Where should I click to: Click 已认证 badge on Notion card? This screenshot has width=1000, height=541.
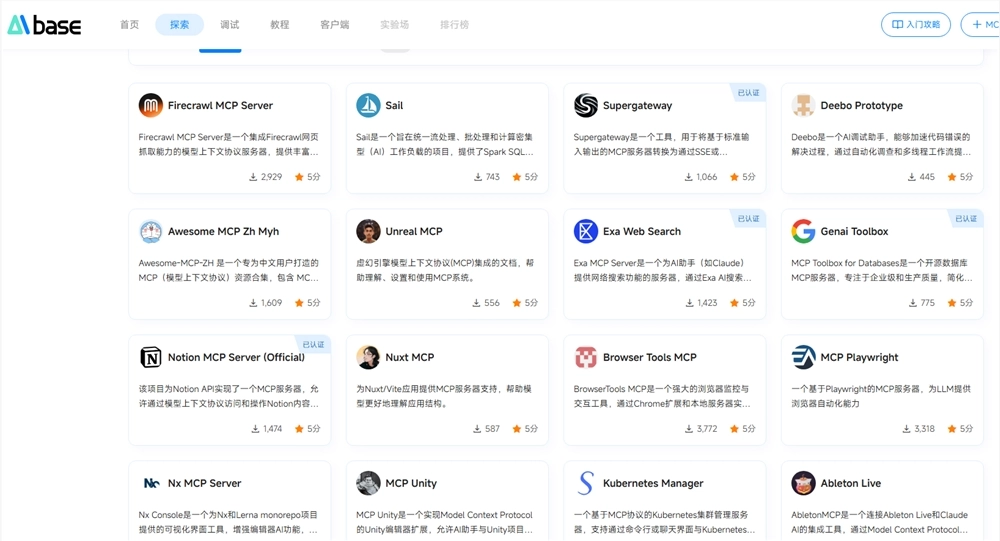[x=313, y=344]
